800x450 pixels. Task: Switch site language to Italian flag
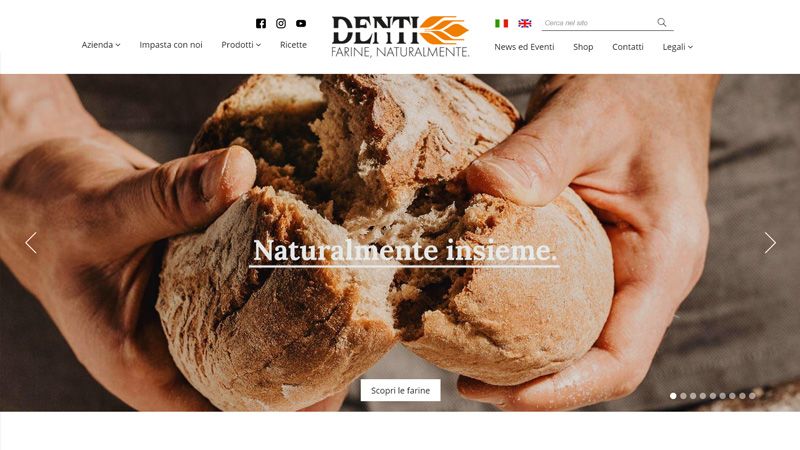tap(502, 23)
